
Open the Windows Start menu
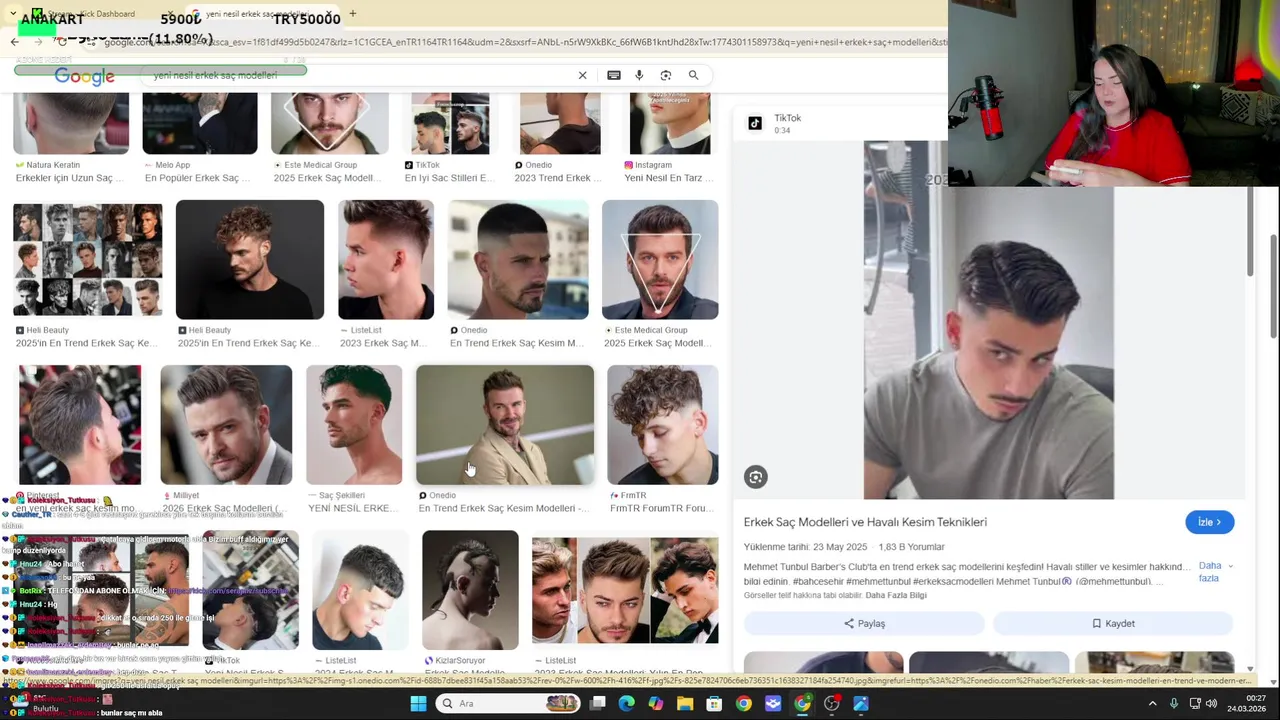418,703
